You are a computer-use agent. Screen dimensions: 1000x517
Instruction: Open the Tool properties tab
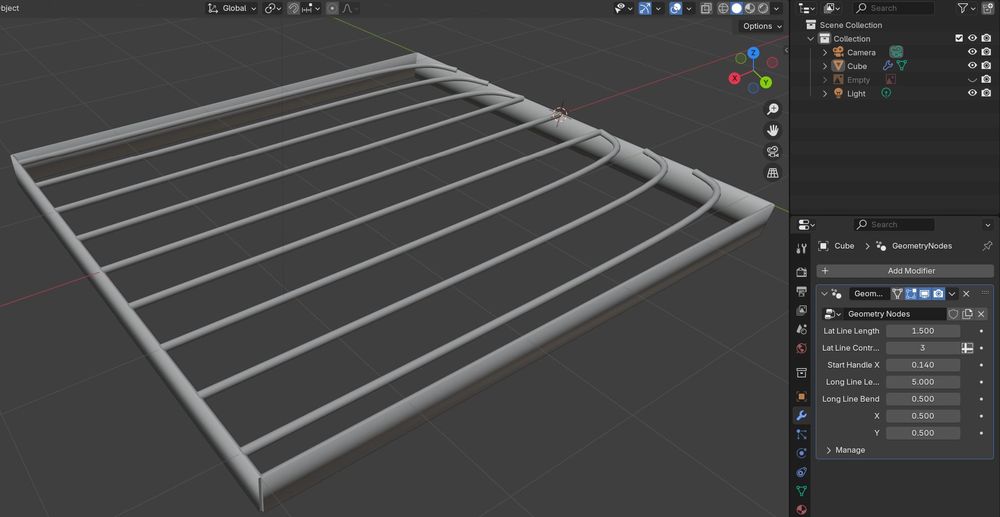[x=802, y=249]
